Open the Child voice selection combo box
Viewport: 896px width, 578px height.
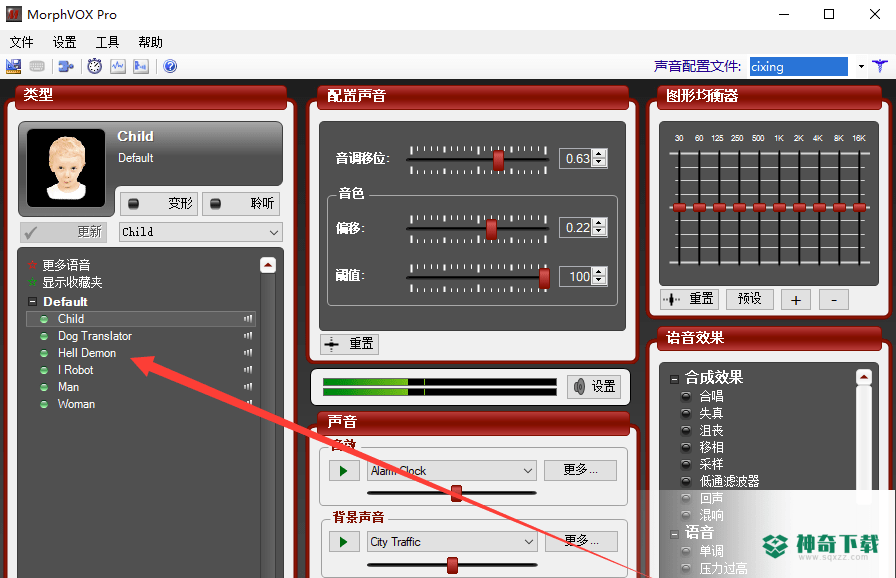tap(201, 232)
